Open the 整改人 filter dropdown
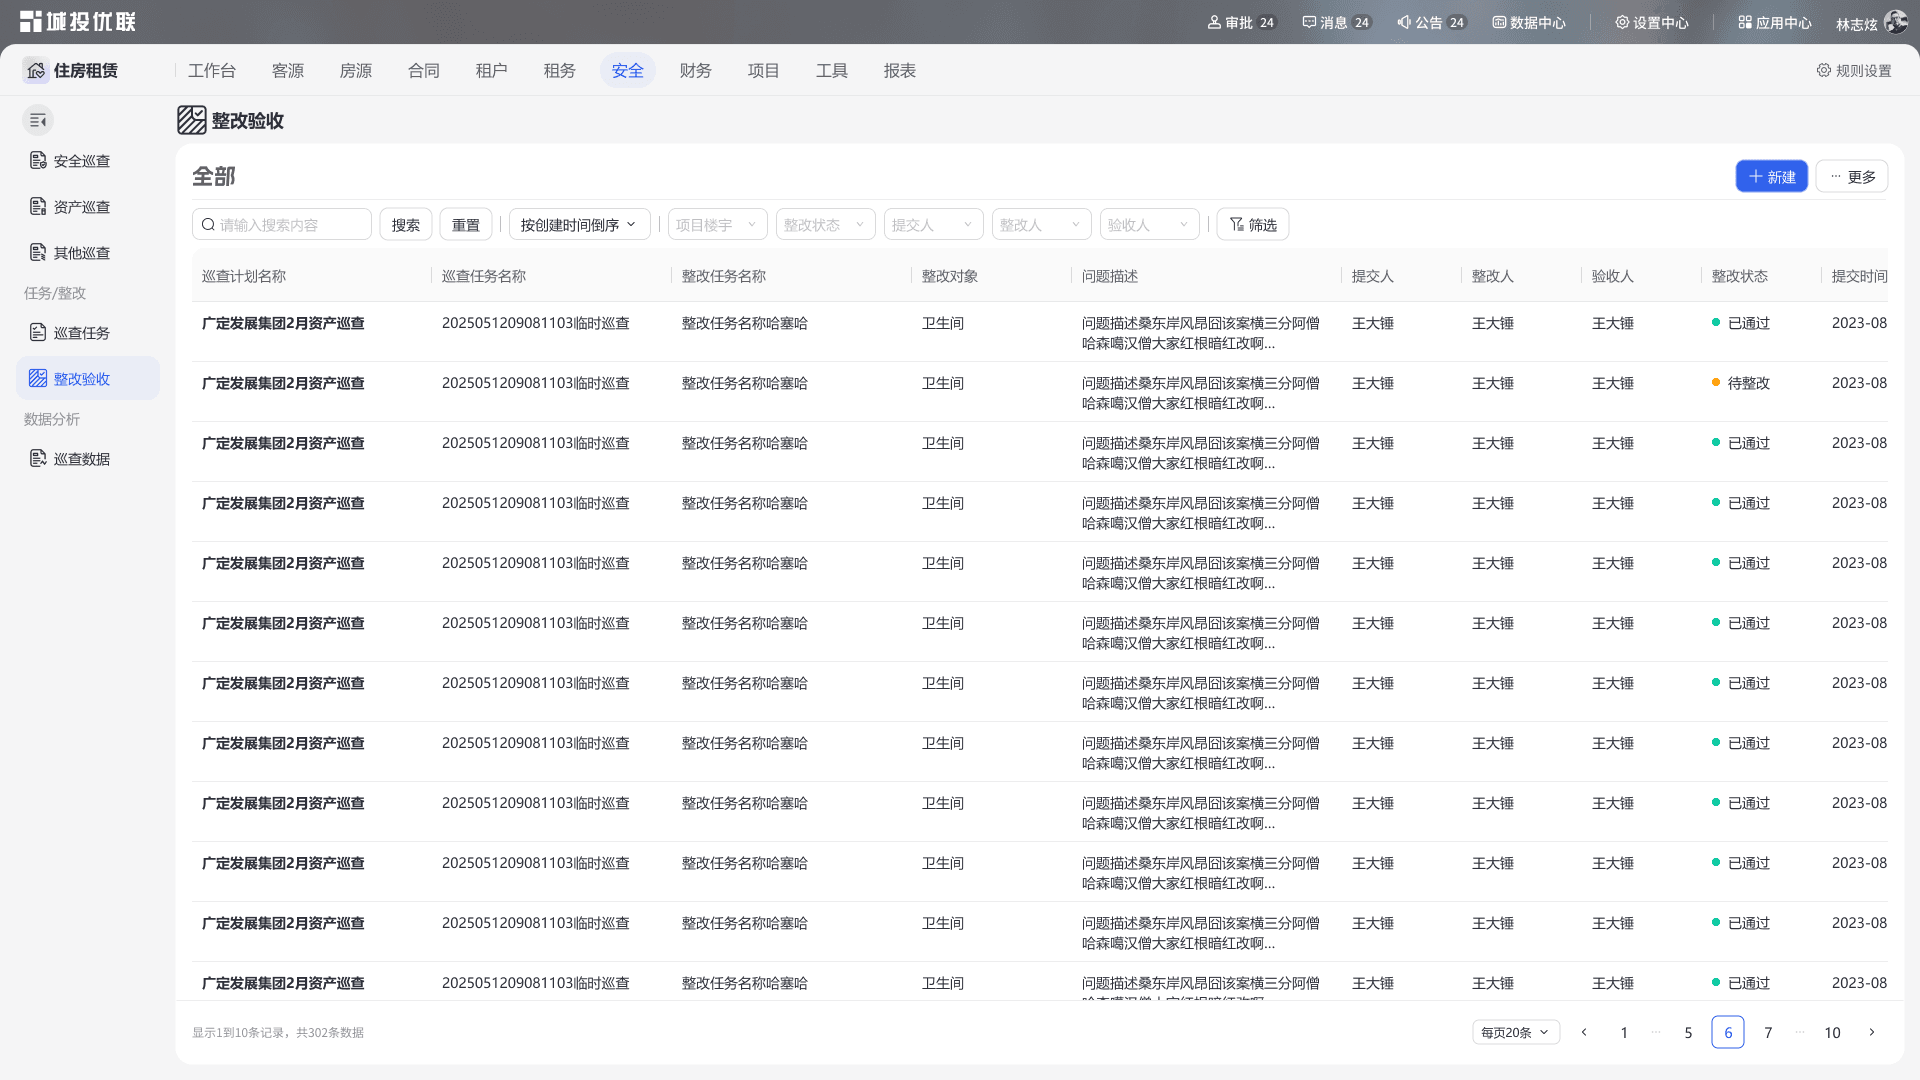 point(1041,225)
